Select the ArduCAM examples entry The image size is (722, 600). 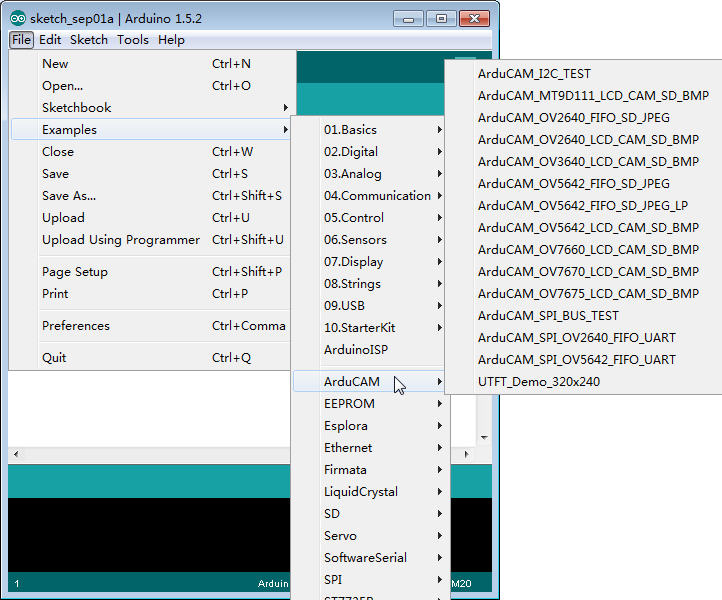click(x=369, y=382)
